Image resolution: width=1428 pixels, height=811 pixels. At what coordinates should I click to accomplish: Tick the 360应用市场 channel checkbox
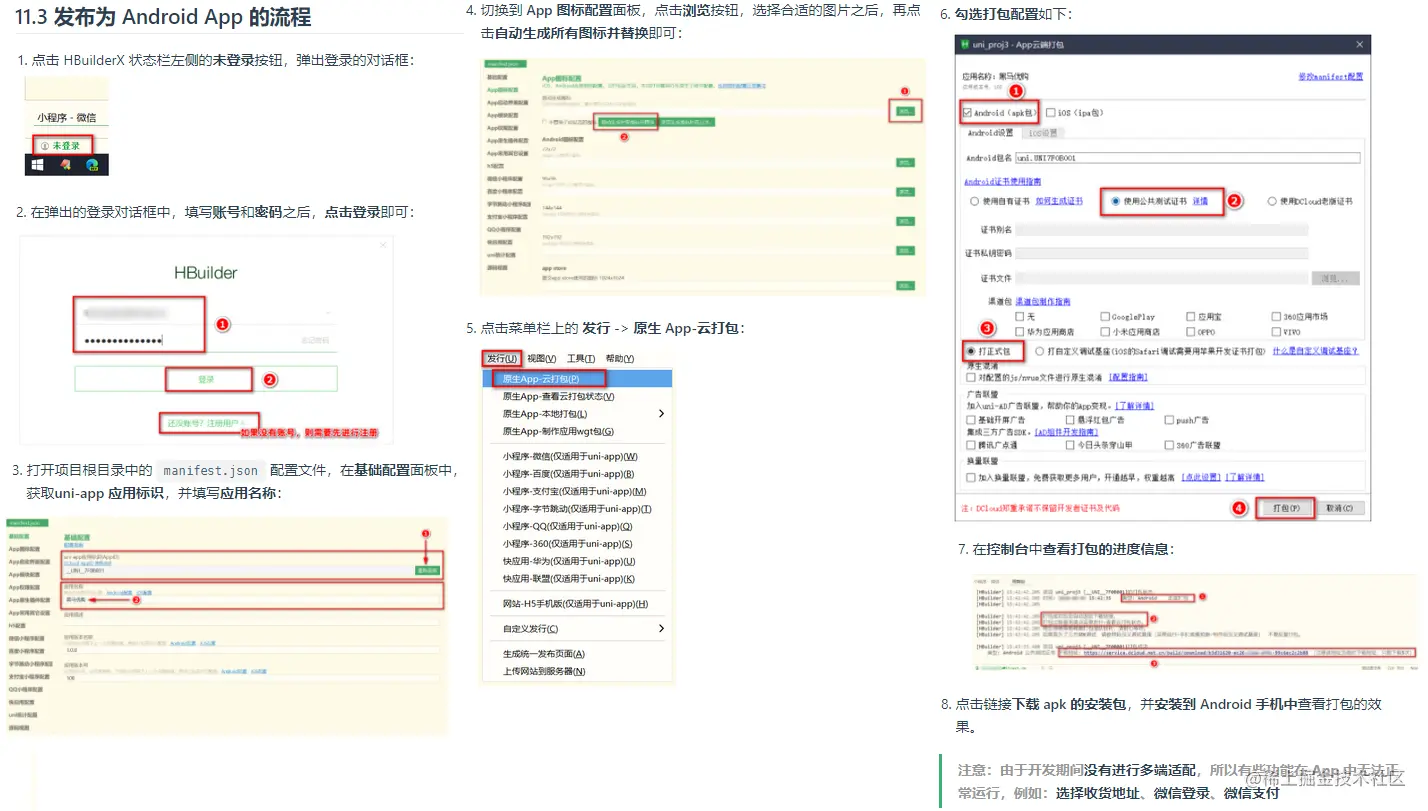pyautogui.click(x=1276, y=317)
